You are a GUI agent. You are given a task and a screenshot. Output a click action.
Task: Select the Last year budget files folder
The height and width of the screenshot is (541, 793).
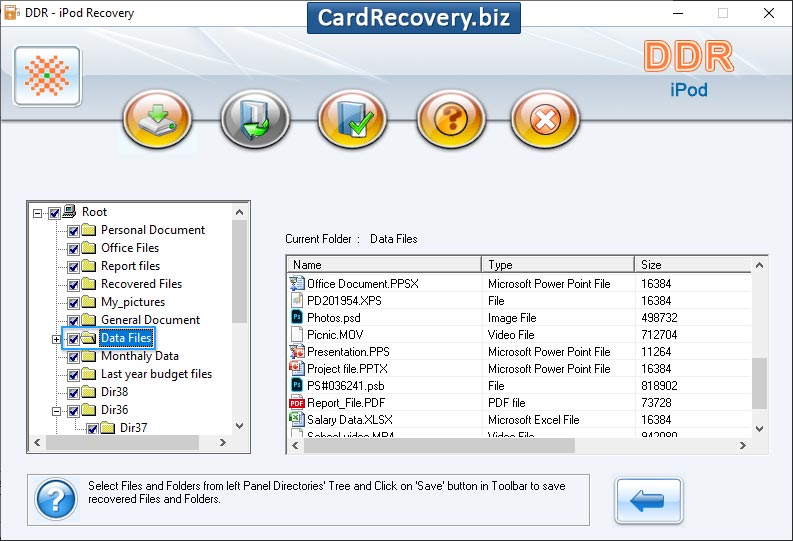click(x=156, y=374)
